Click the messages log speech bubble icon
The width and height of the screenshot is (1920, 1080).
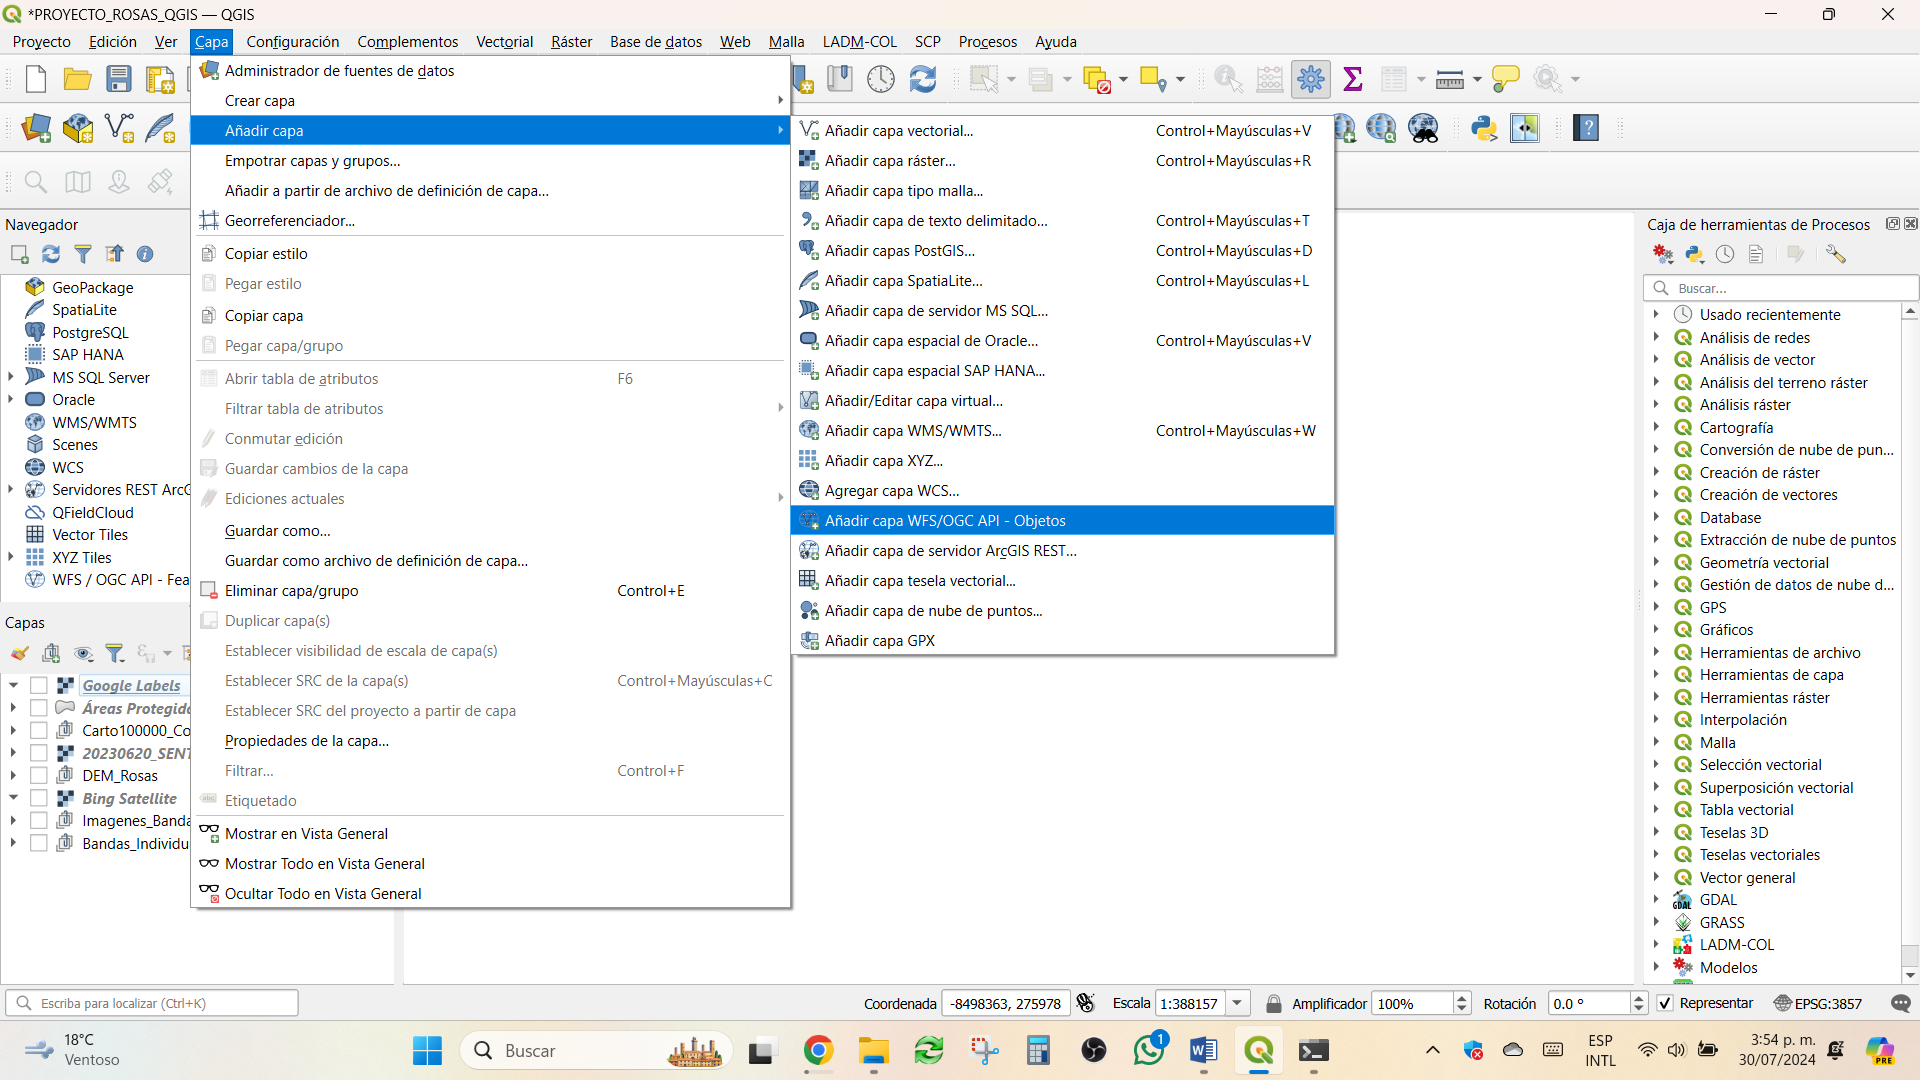(x=1901, y=1003)
